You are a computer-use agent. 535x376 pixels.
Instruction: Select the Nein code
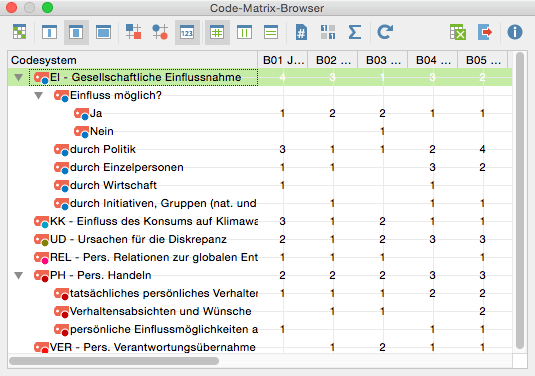(x=102, y=131)
